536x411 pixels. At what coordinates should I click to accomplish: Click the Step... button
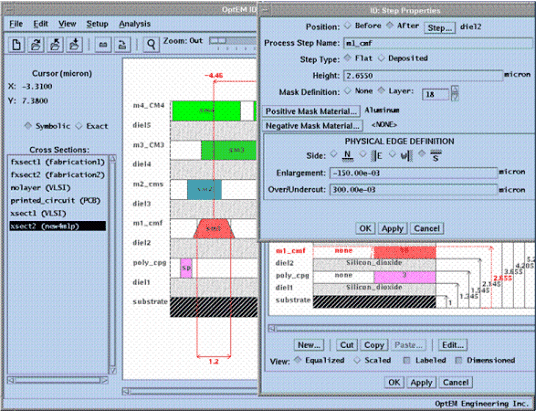pyautogui.click(x=440, y=28)
